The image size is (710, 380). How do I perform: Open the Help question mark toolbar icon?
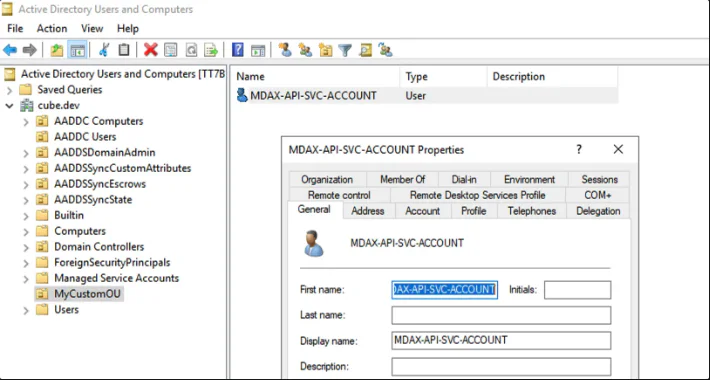point(237,50)
